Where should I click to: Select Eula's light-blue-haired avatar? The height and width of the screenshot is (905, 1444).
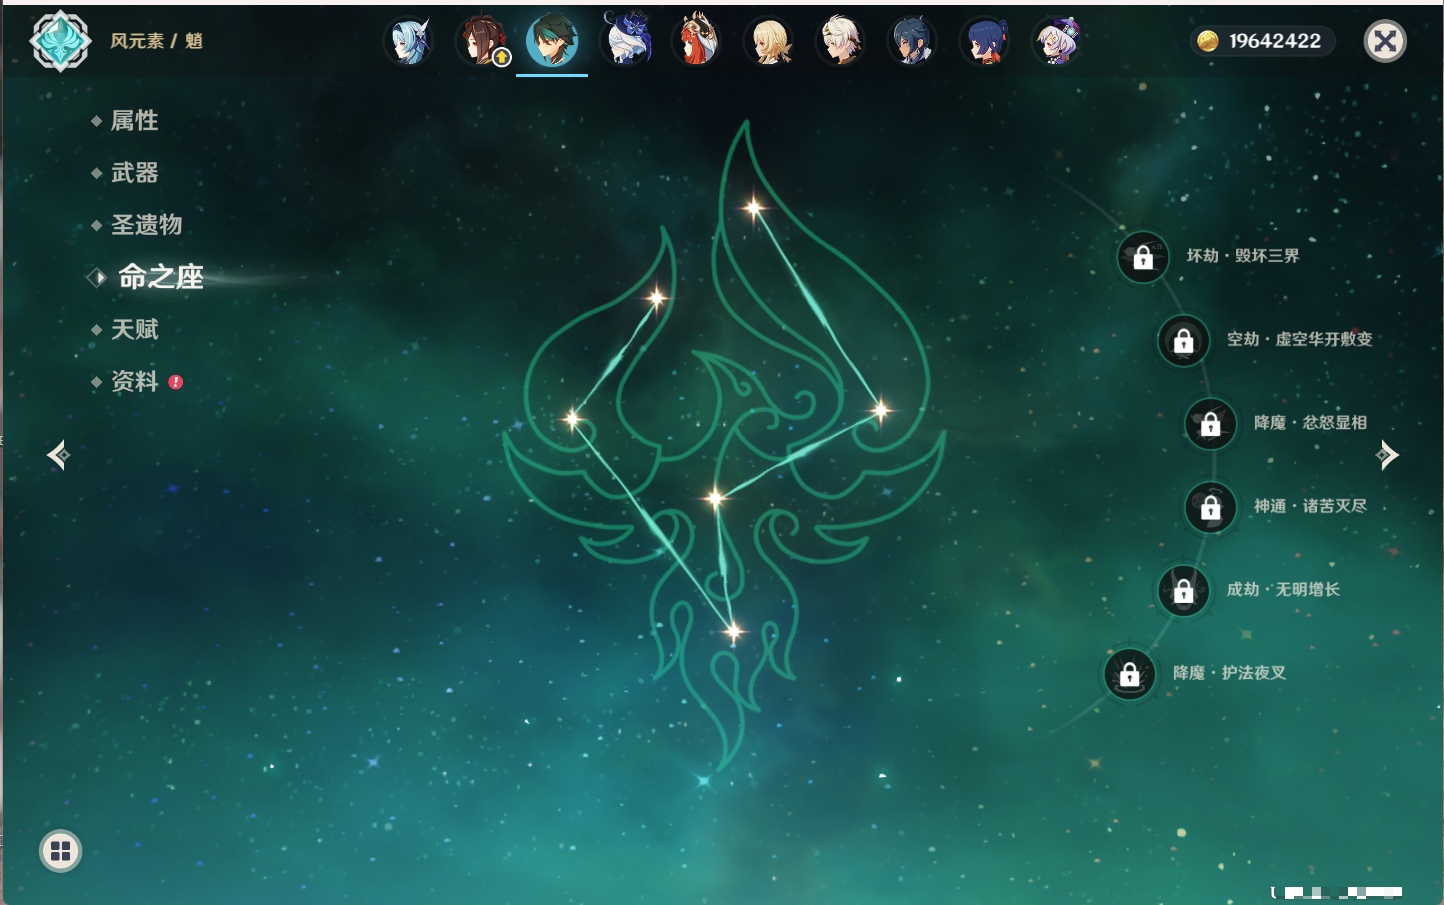(x=409, y=42)
